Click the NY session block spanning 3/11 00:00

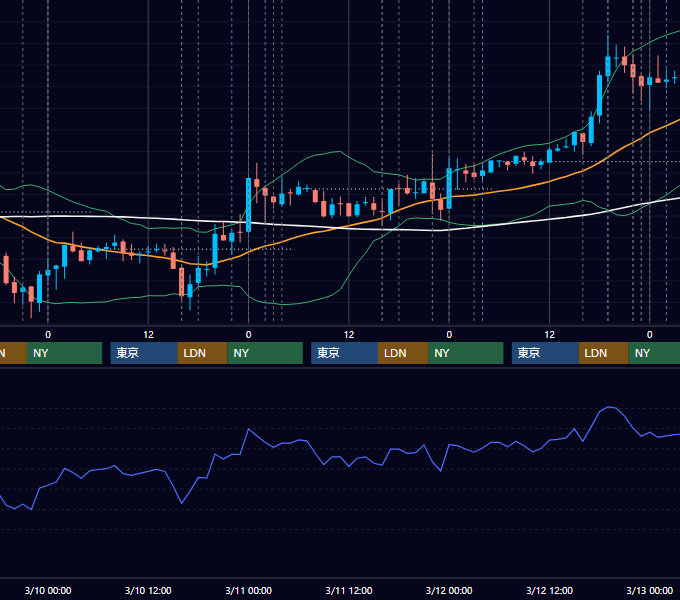(x=265, y=353)
